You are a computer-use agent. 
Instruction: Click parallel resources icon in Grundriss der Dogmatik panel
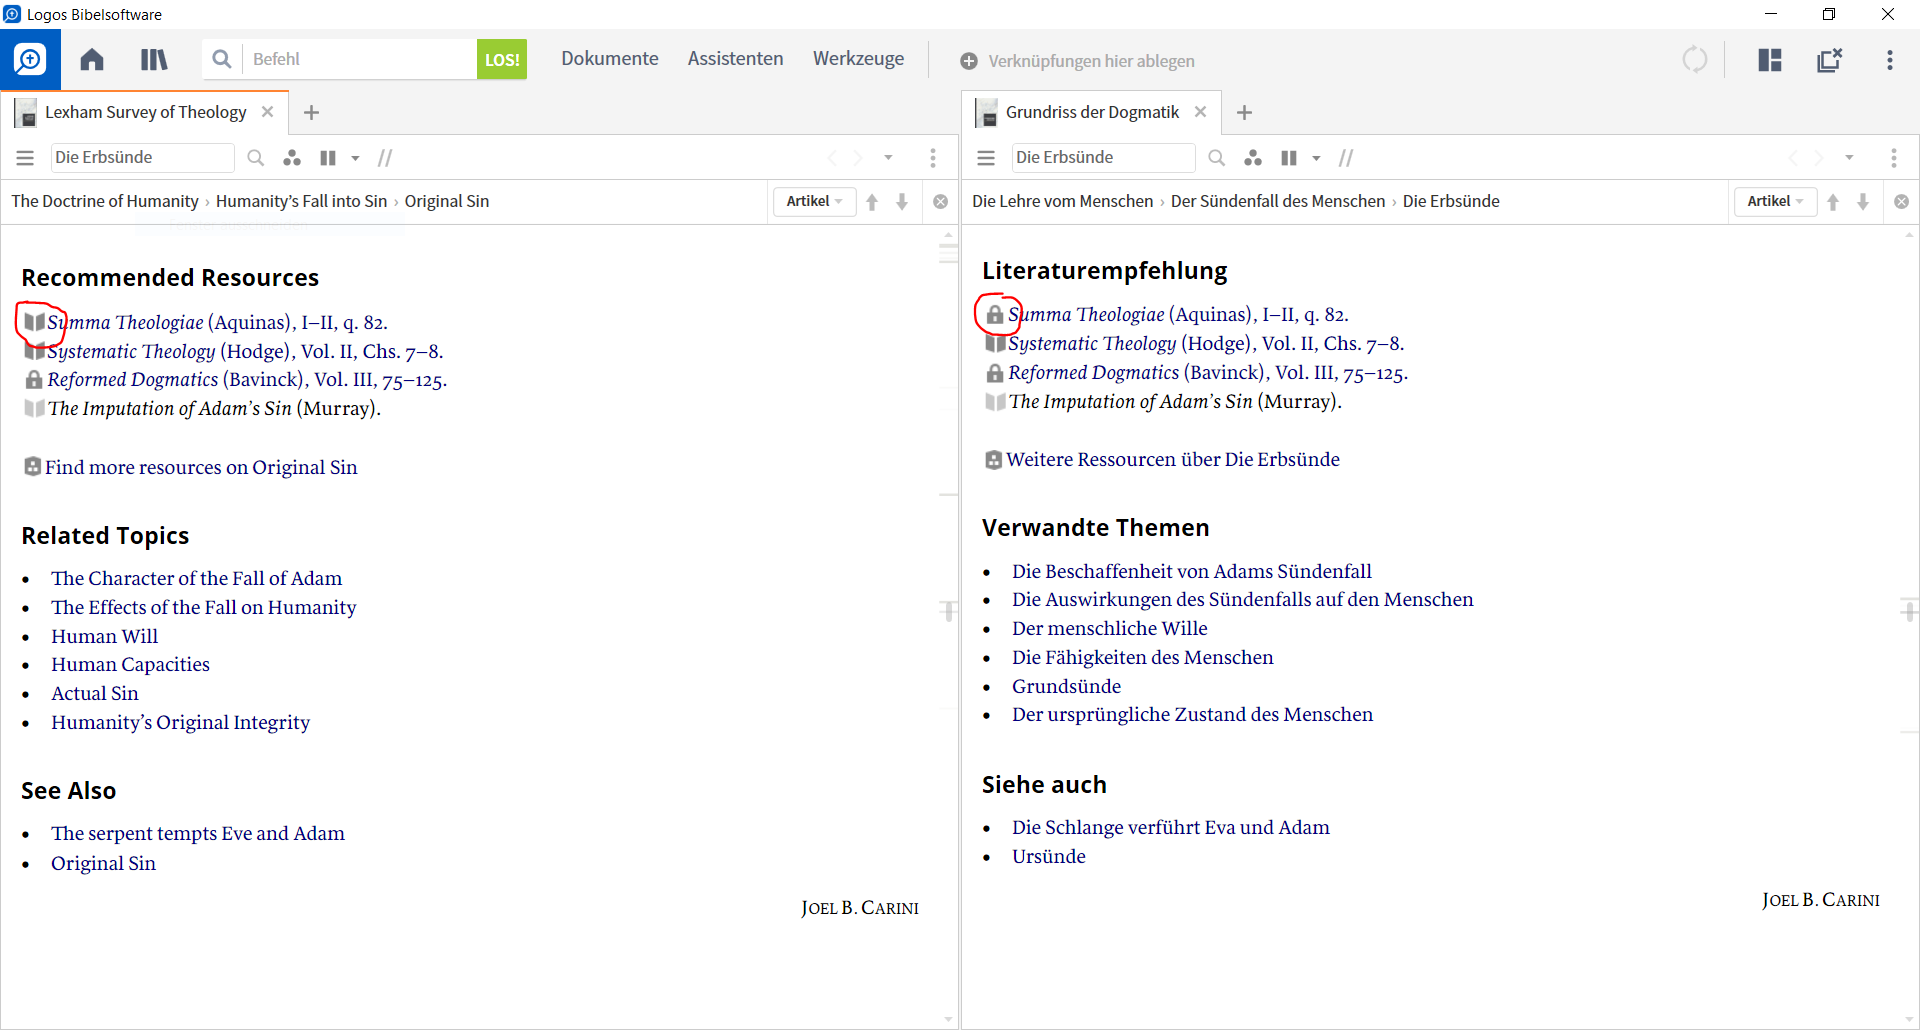pyautogui.click(x=1288, y=158)
